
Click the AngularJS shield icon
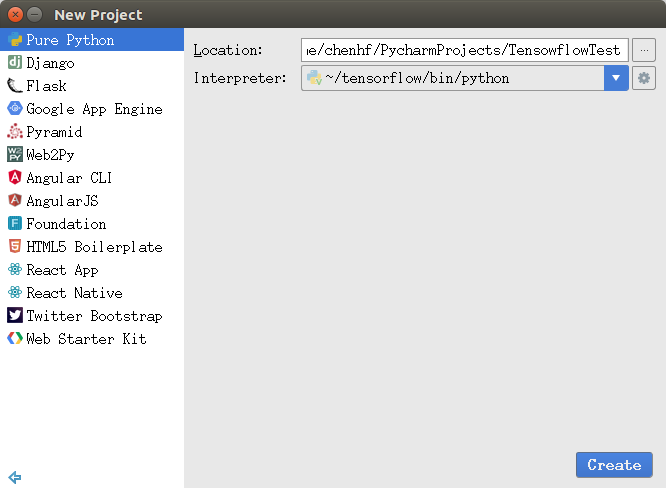tap(15, 200)
